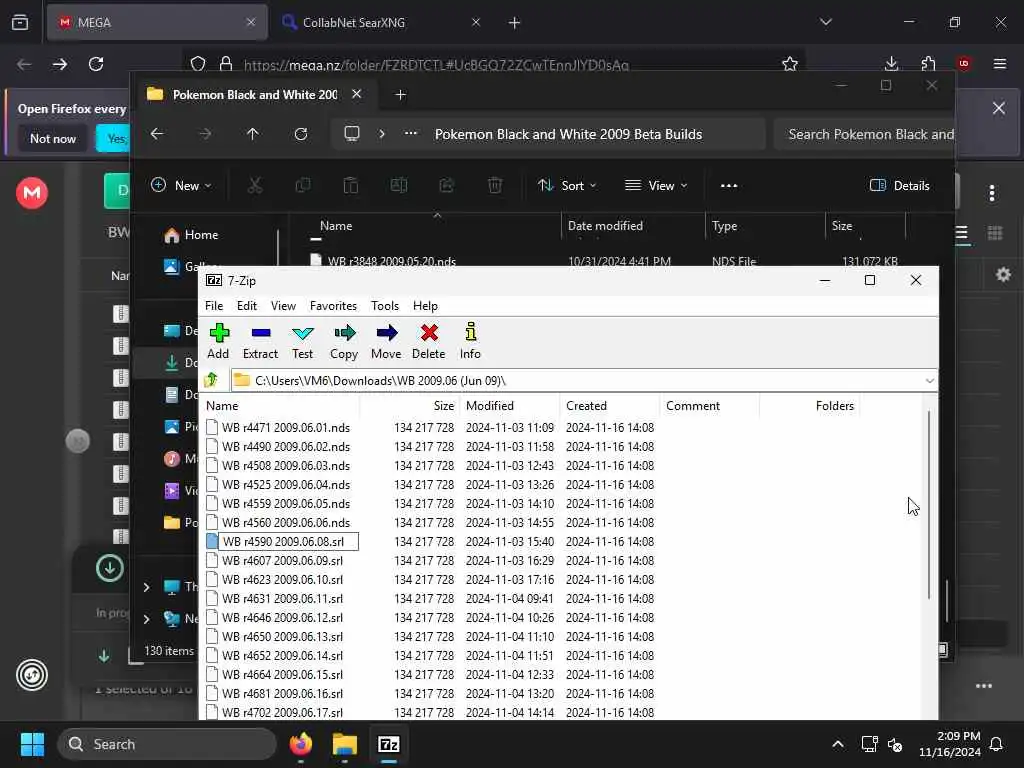Sort 7-Zip list by Size column

[410, 406]
